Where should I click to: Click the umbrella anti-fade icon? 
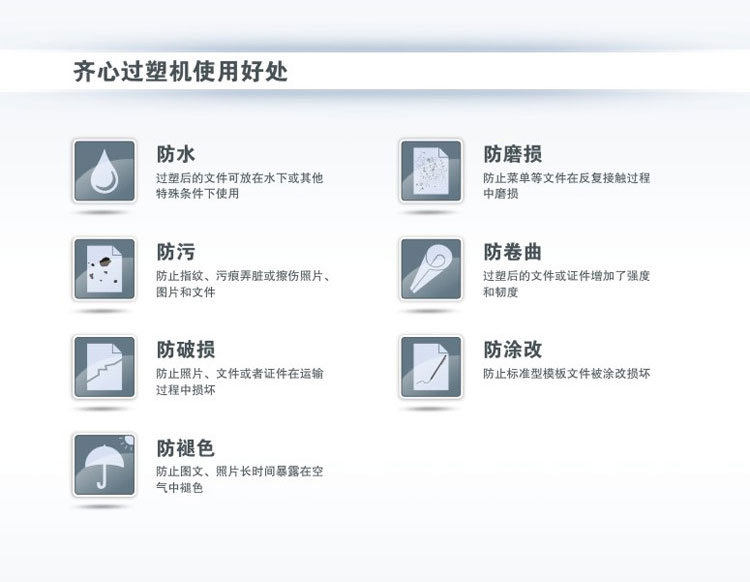(x=103, y=465)
